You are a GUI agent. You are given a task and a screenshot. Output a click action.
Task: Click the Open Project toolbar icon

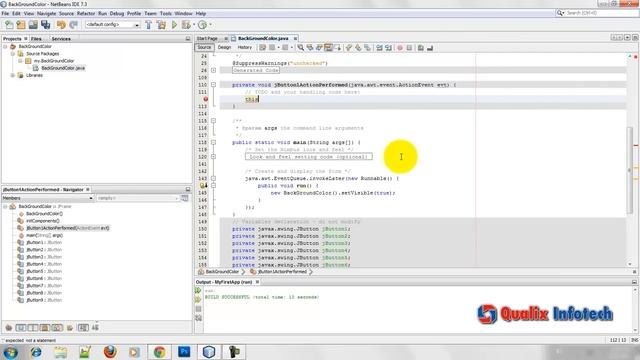[x=33, y=25]
